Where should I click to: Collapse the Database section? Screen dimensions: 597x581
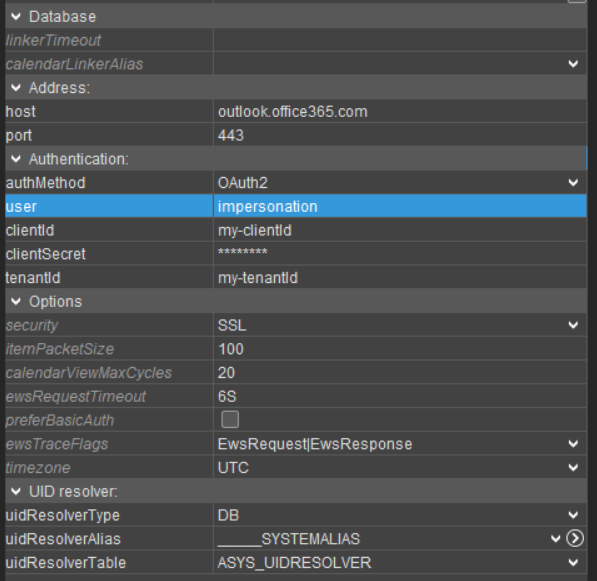(16, 16)
